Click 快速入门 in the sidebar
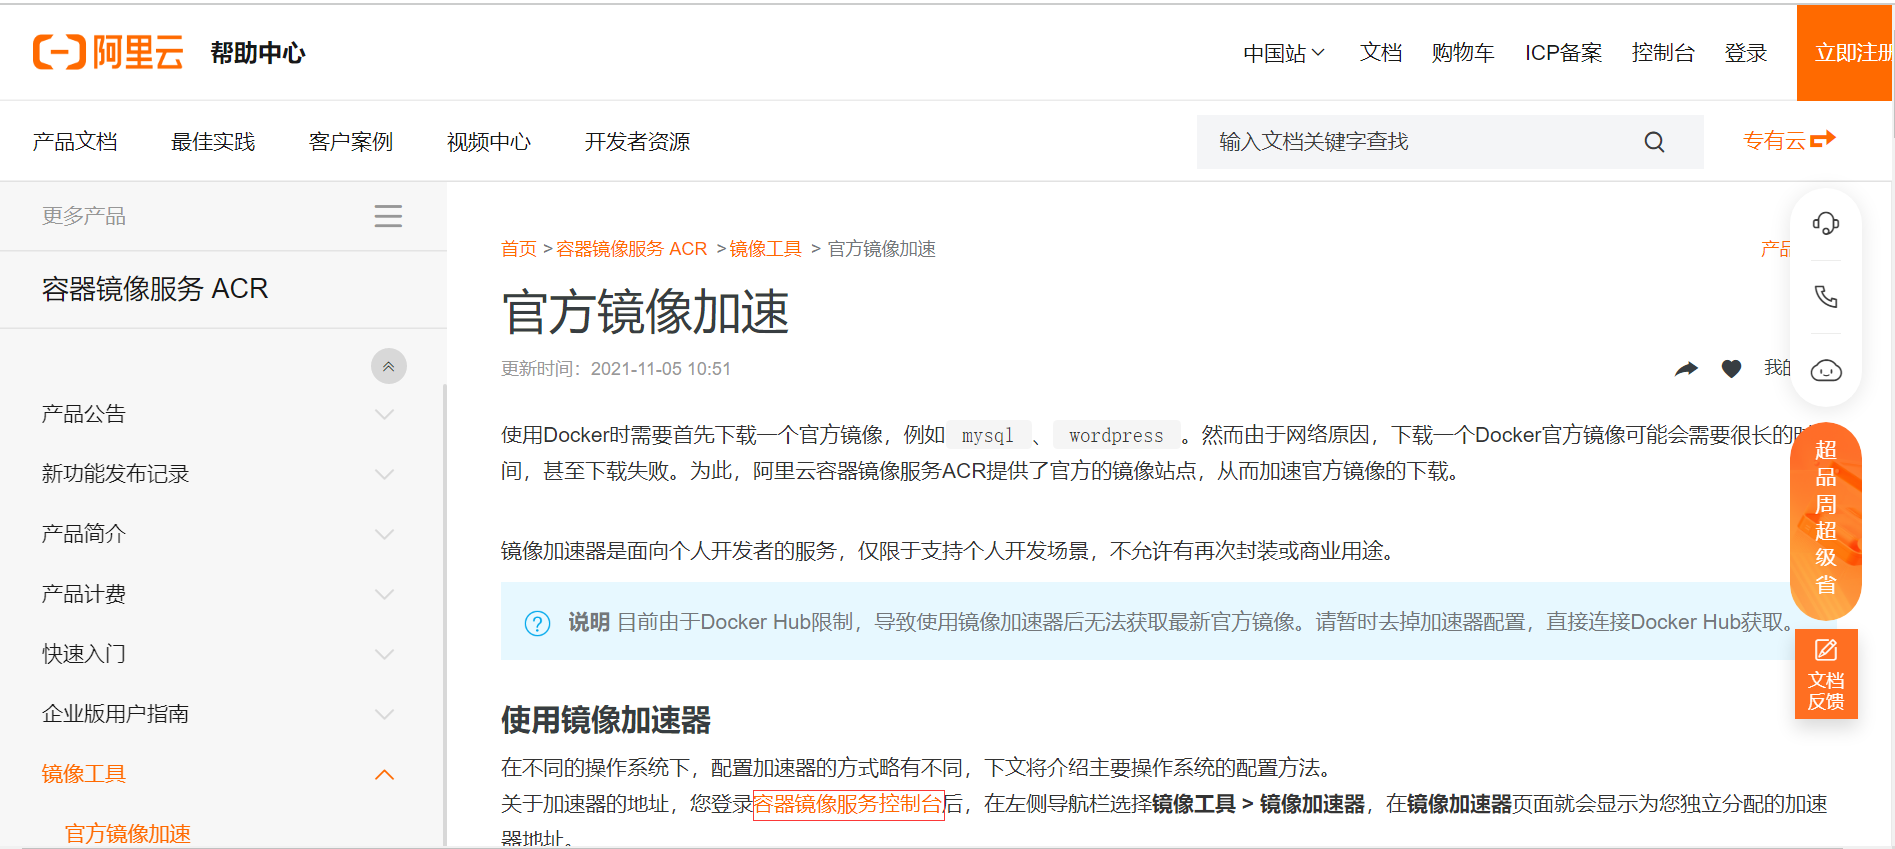 click(x=84, y=654)
